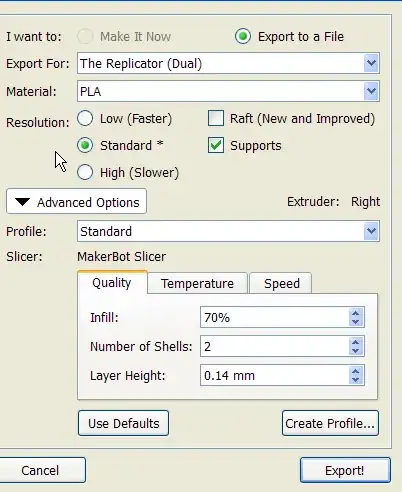The image size is (402, 492).
Task: Click the Create Profile... button
Action: tap(330, 423)
